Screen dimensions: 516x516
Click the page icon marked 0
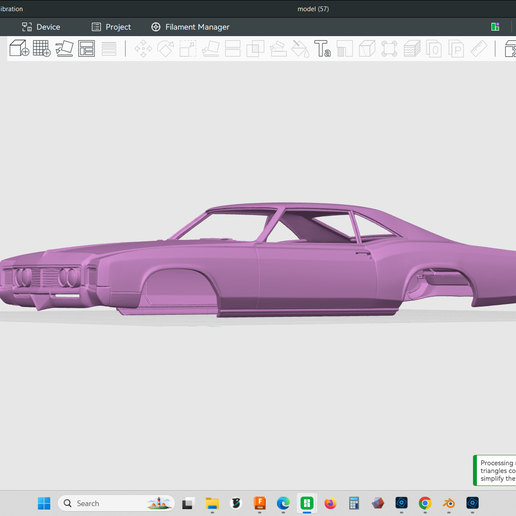pyautogui.click(x=434, y=49)
